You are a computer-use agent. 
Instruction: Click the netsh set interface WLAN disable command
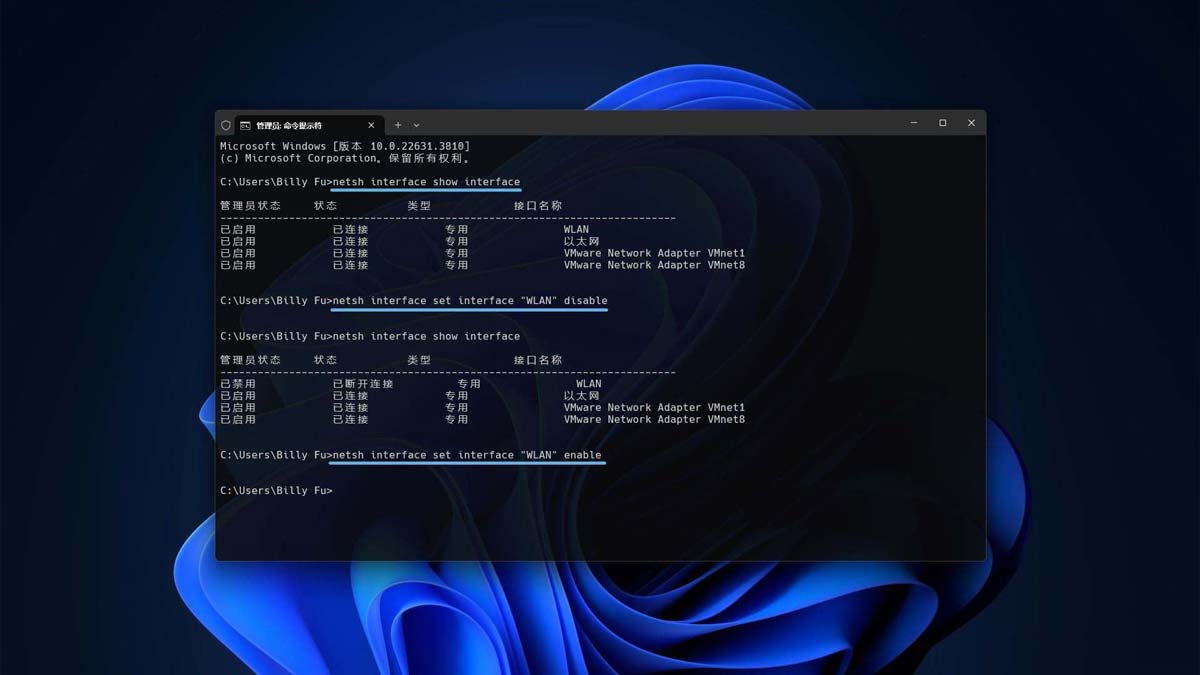(x=470, y=300)
